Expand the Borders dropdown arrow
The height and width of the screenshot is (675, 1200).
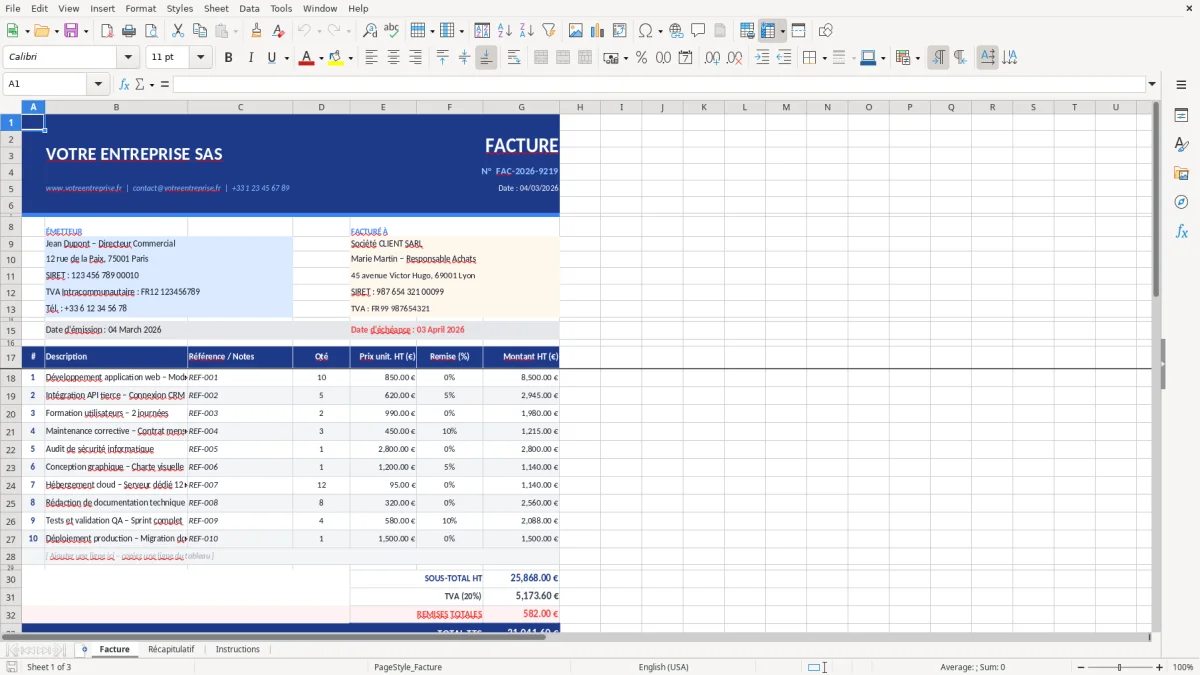824,58
